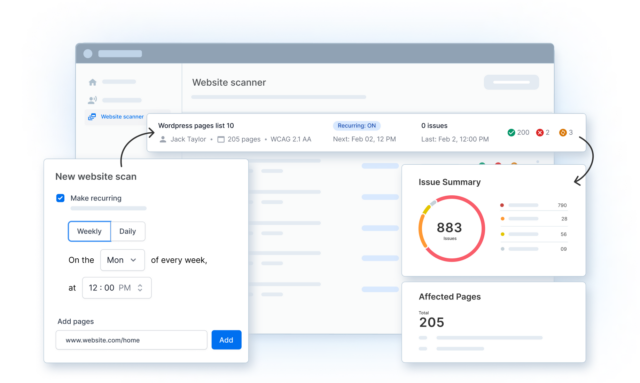Click the www.website.com/home input field
This screenshot has width=640, height=383.
(131, 340)
